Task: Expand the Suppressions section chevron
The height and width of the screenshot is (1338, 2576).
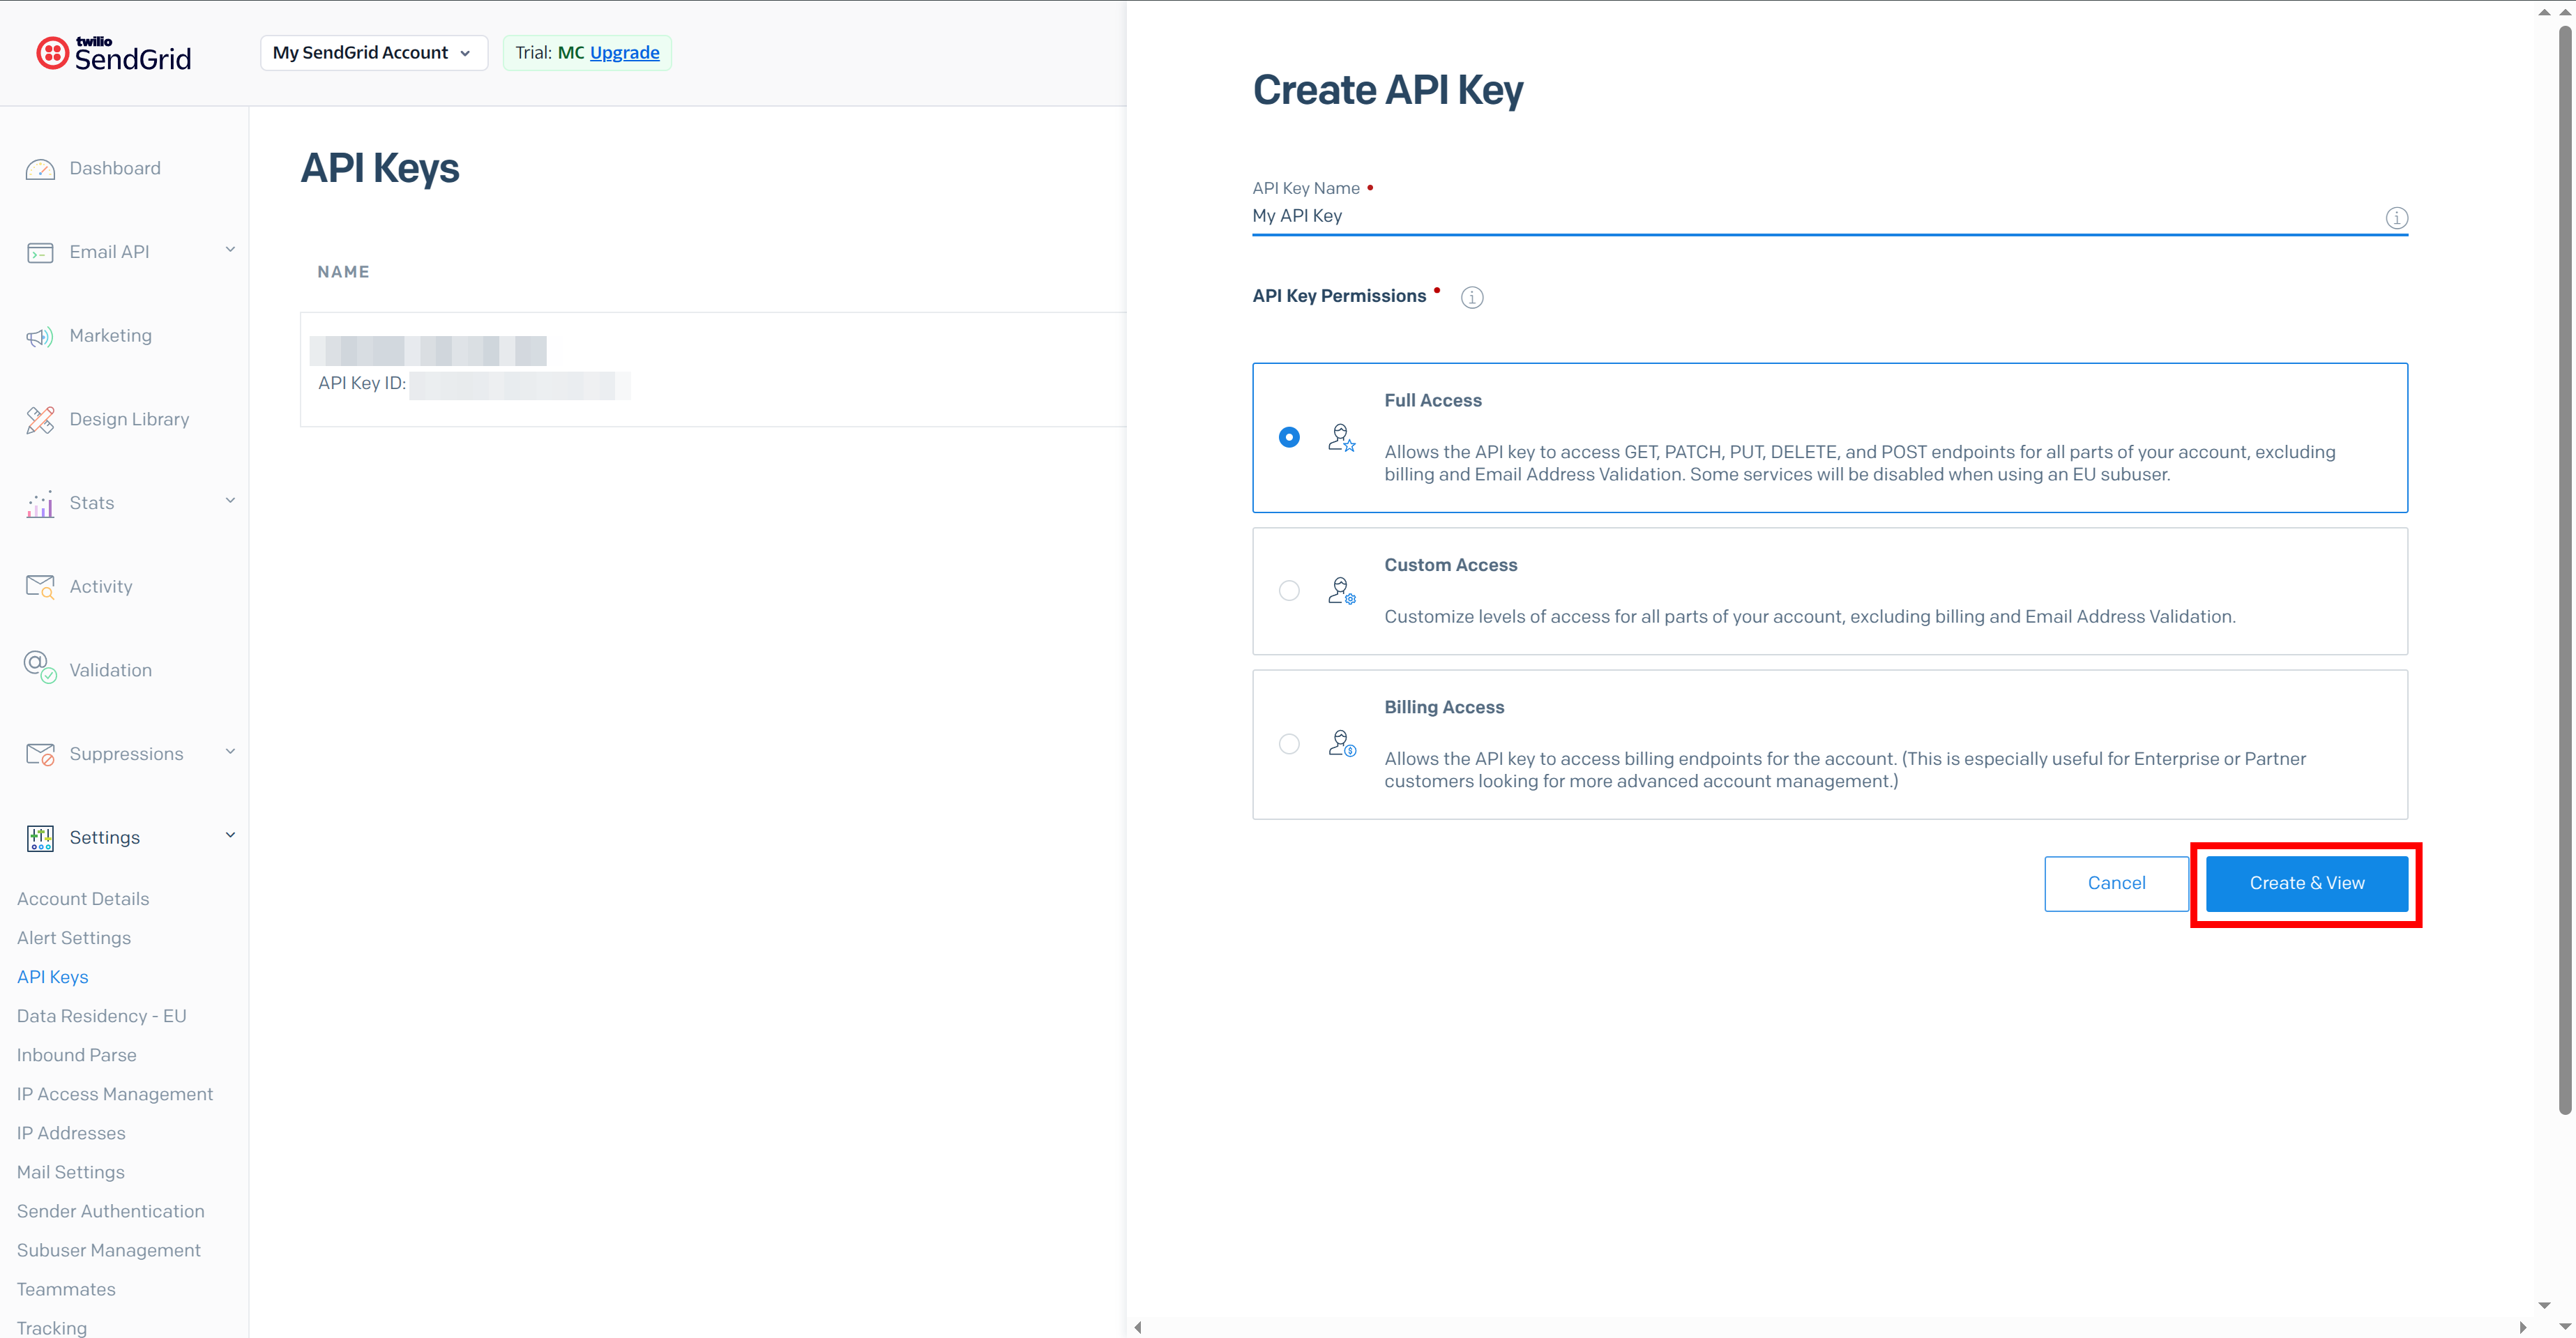Action: 230,752
